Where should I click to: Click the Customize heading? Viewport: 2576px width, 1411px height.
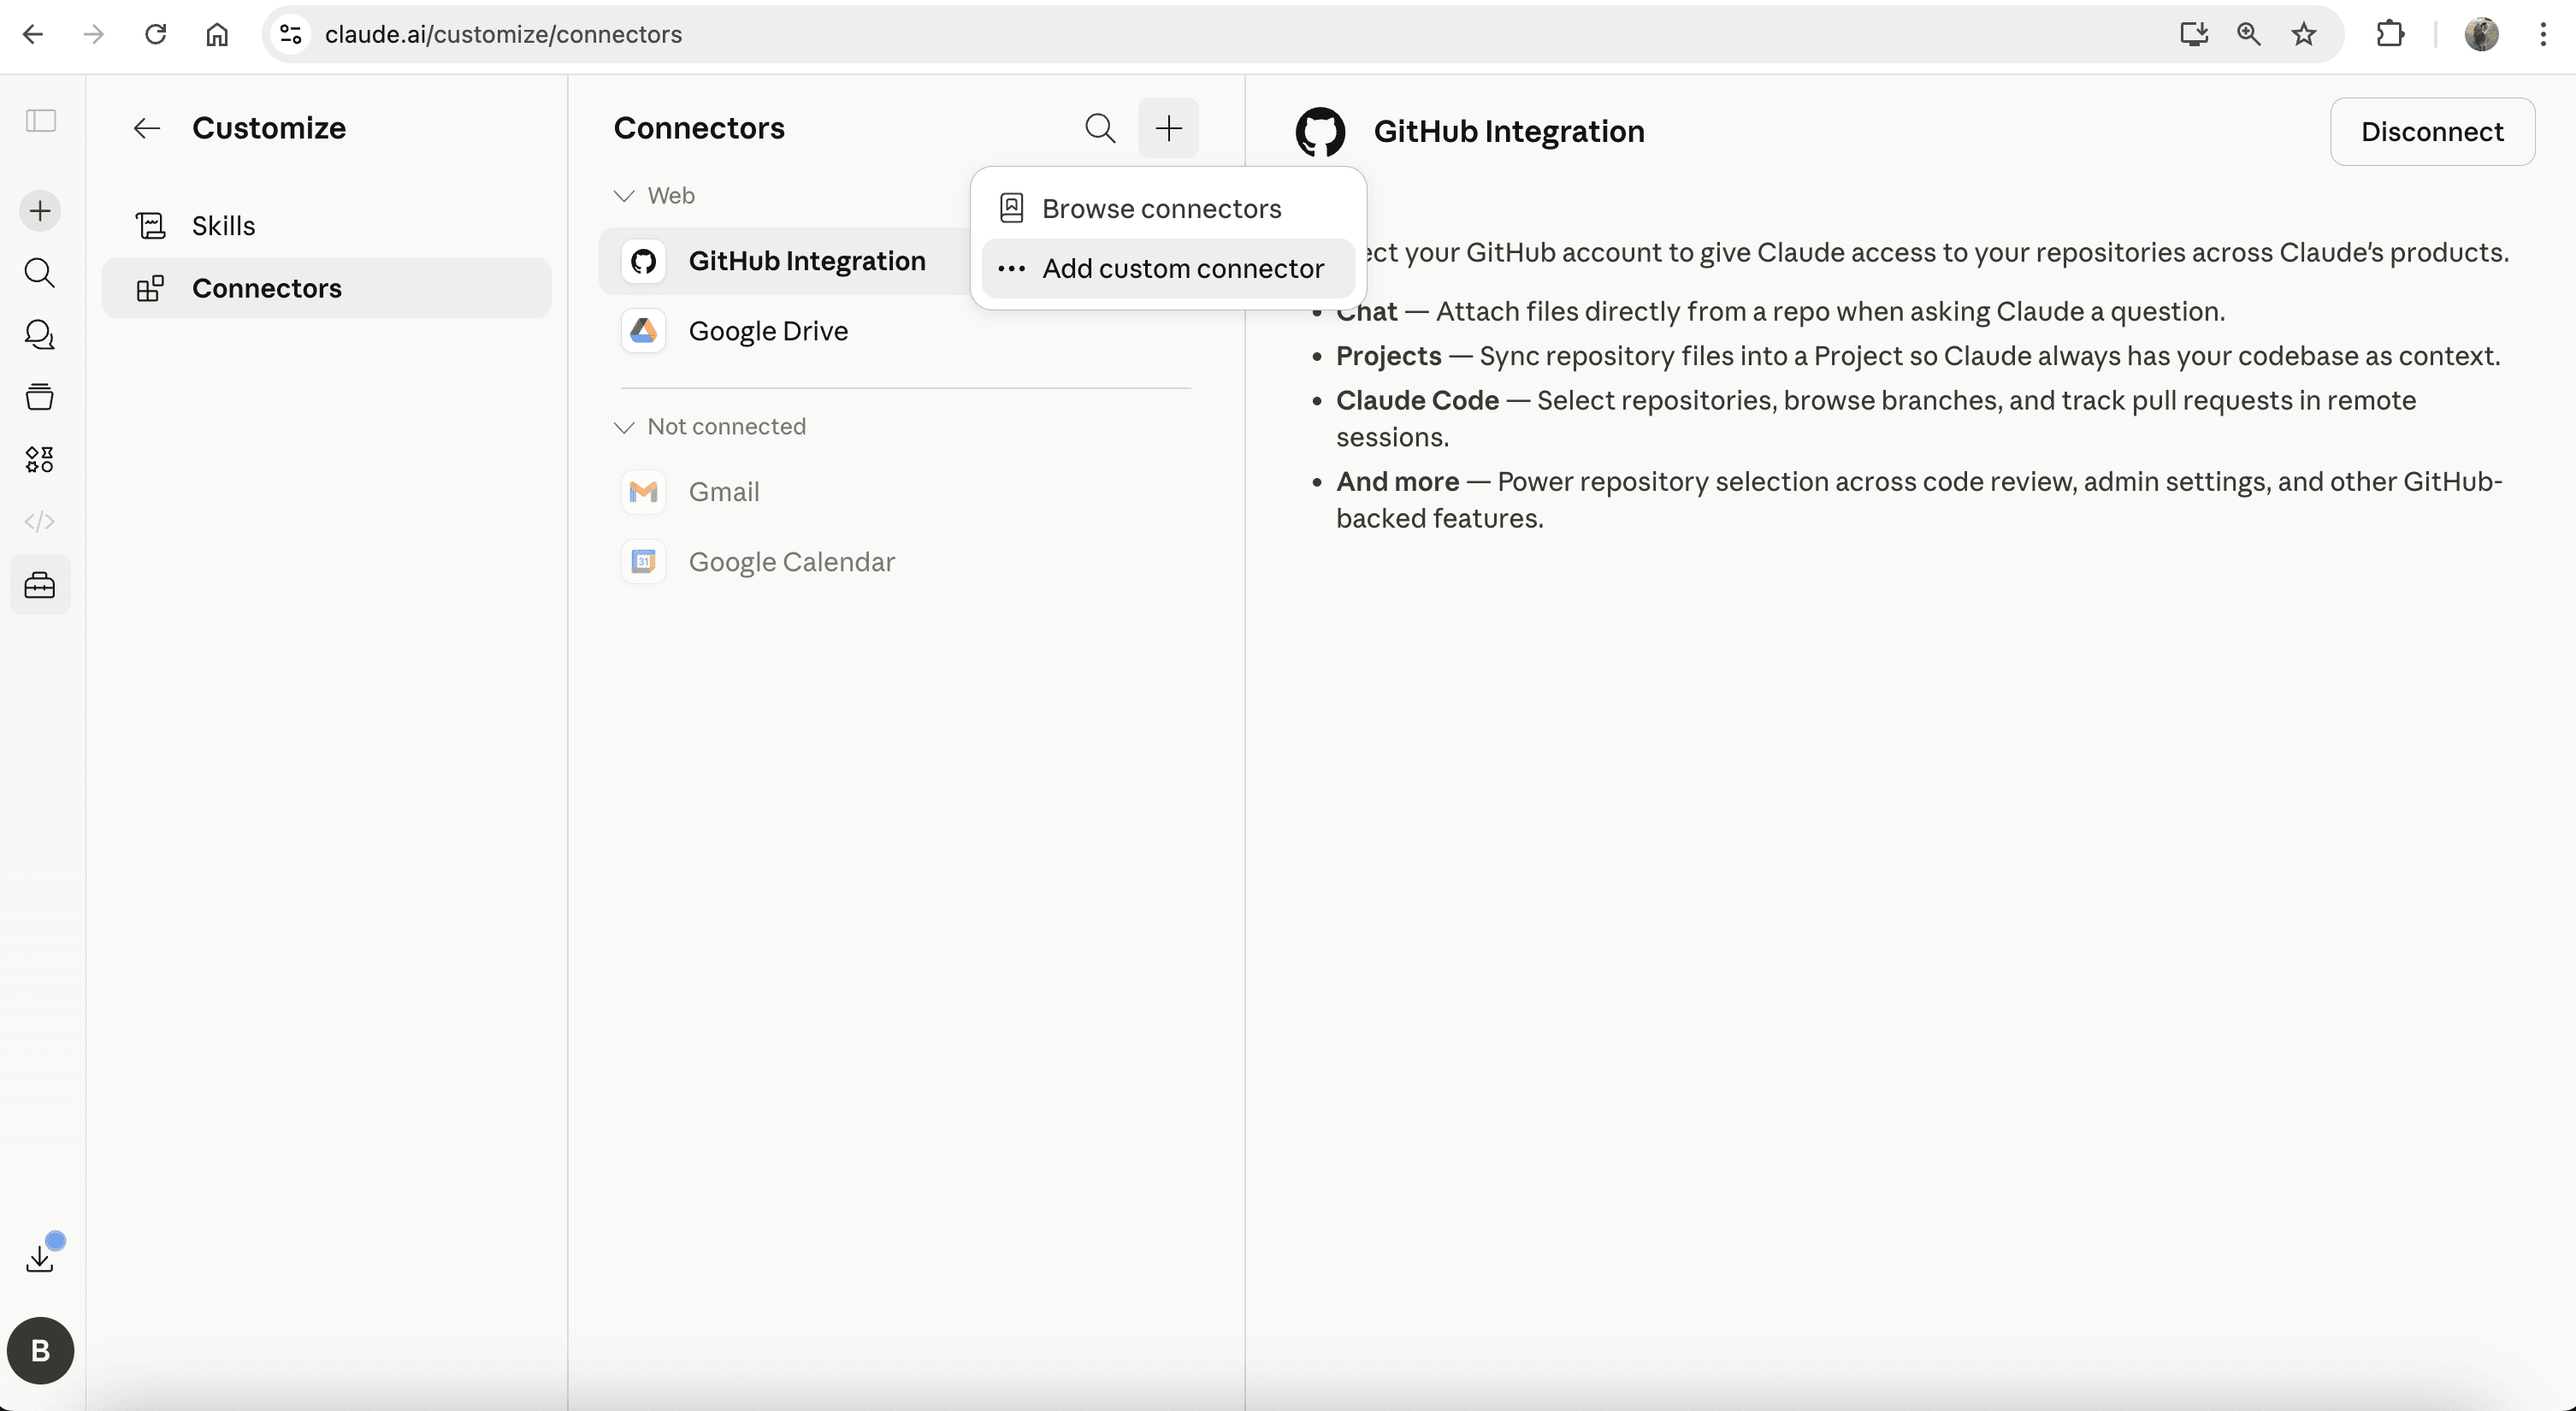click(x=269, y=128)
